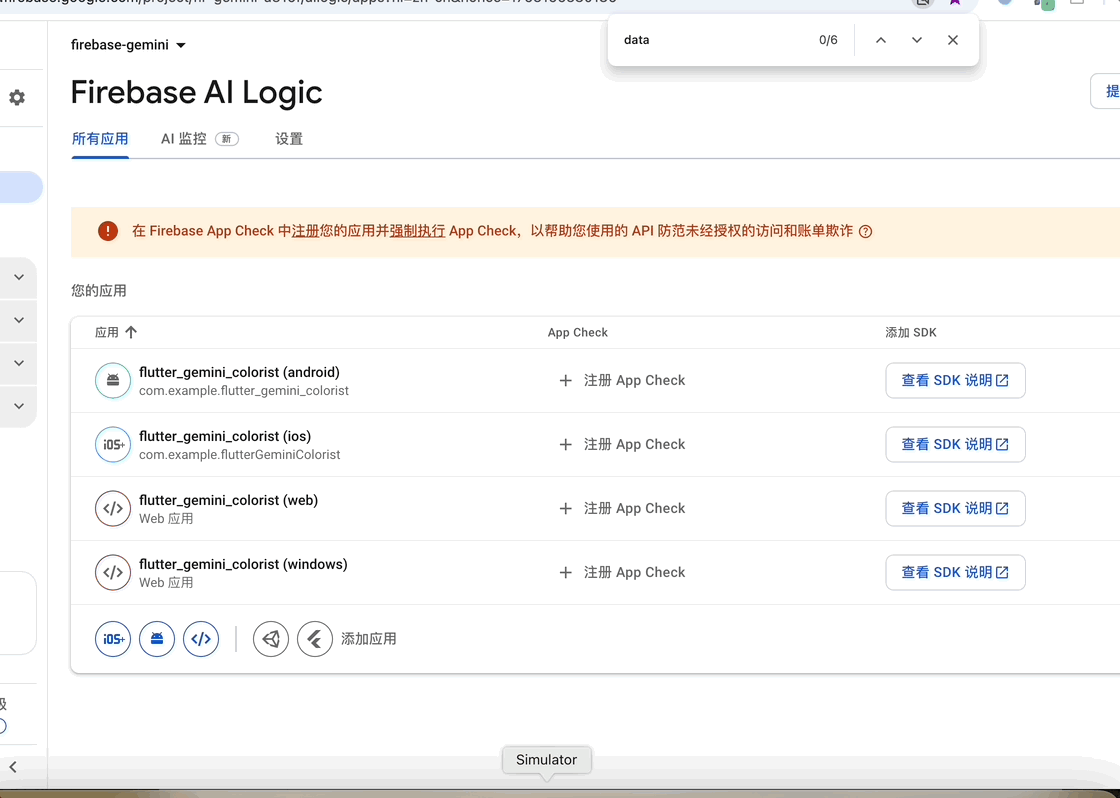Add an Android app using bottom icon

[x=157, y=639]
